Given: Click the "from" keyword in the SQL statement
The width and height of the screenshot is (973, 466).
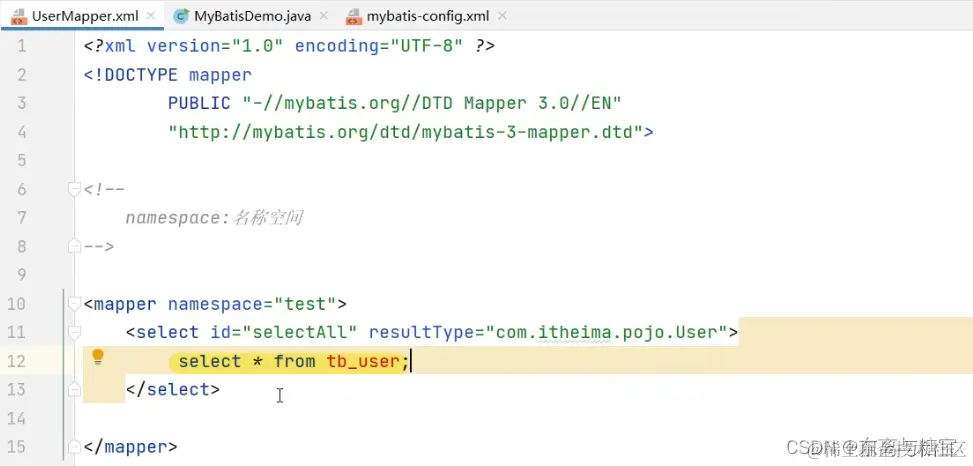Looking at the screenshot, I should pos(295,361).
